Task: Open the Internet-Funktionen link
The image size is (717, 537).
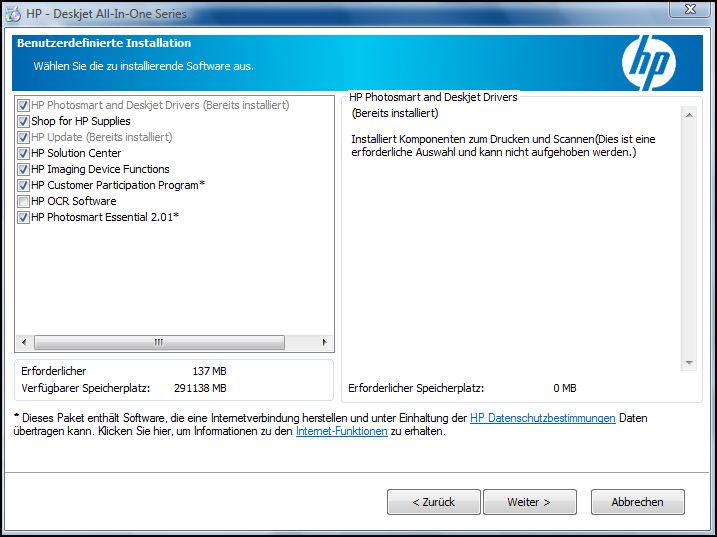Action: pyautogui.click(x=342, y=431)
